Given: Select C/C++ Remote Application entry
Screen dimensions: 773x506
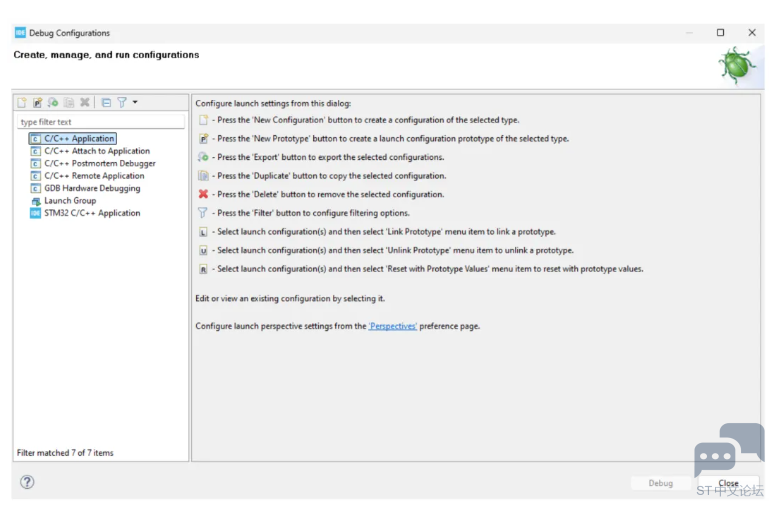Looking at the screenshot, I should click(94, 176).
